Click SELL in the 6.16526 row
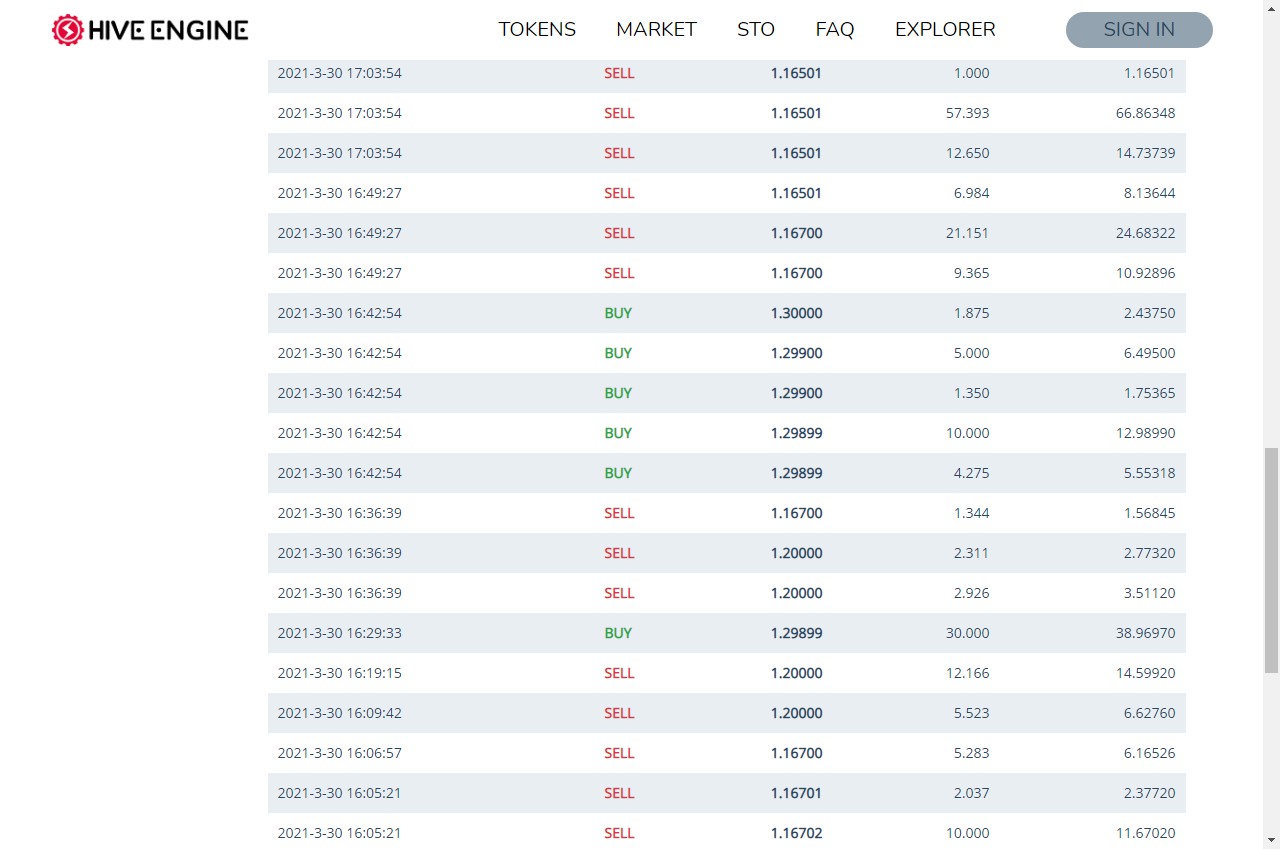 click(619, 753)
